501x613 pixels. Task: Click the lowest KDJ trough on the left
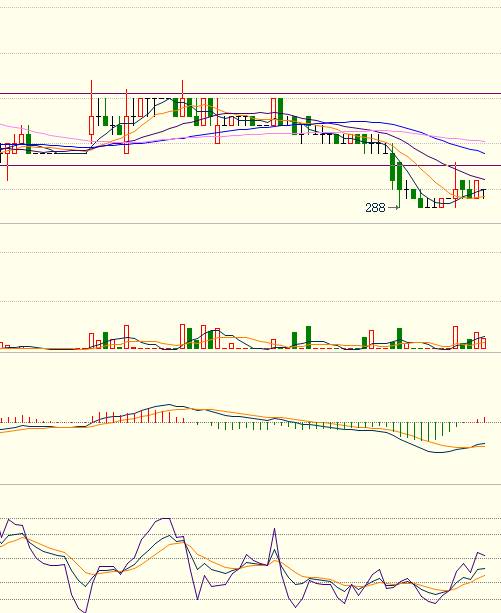85,611
